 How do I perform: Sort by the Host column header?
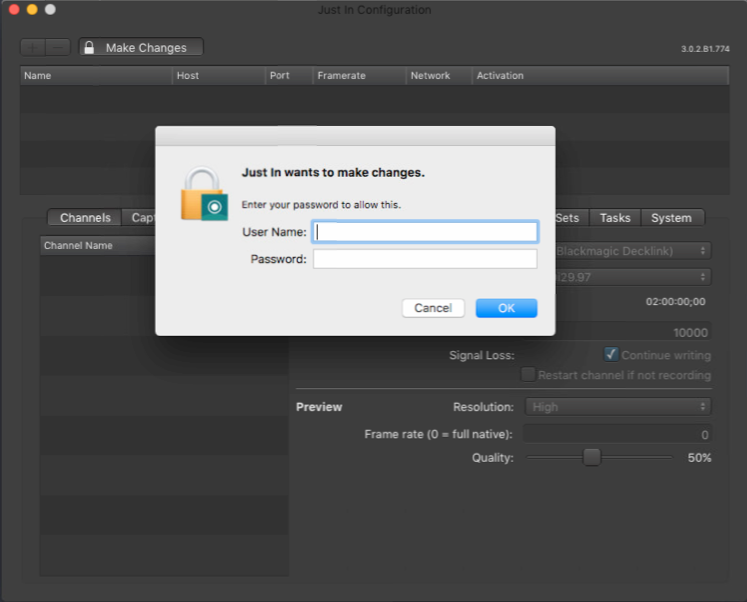coord(218,76)
